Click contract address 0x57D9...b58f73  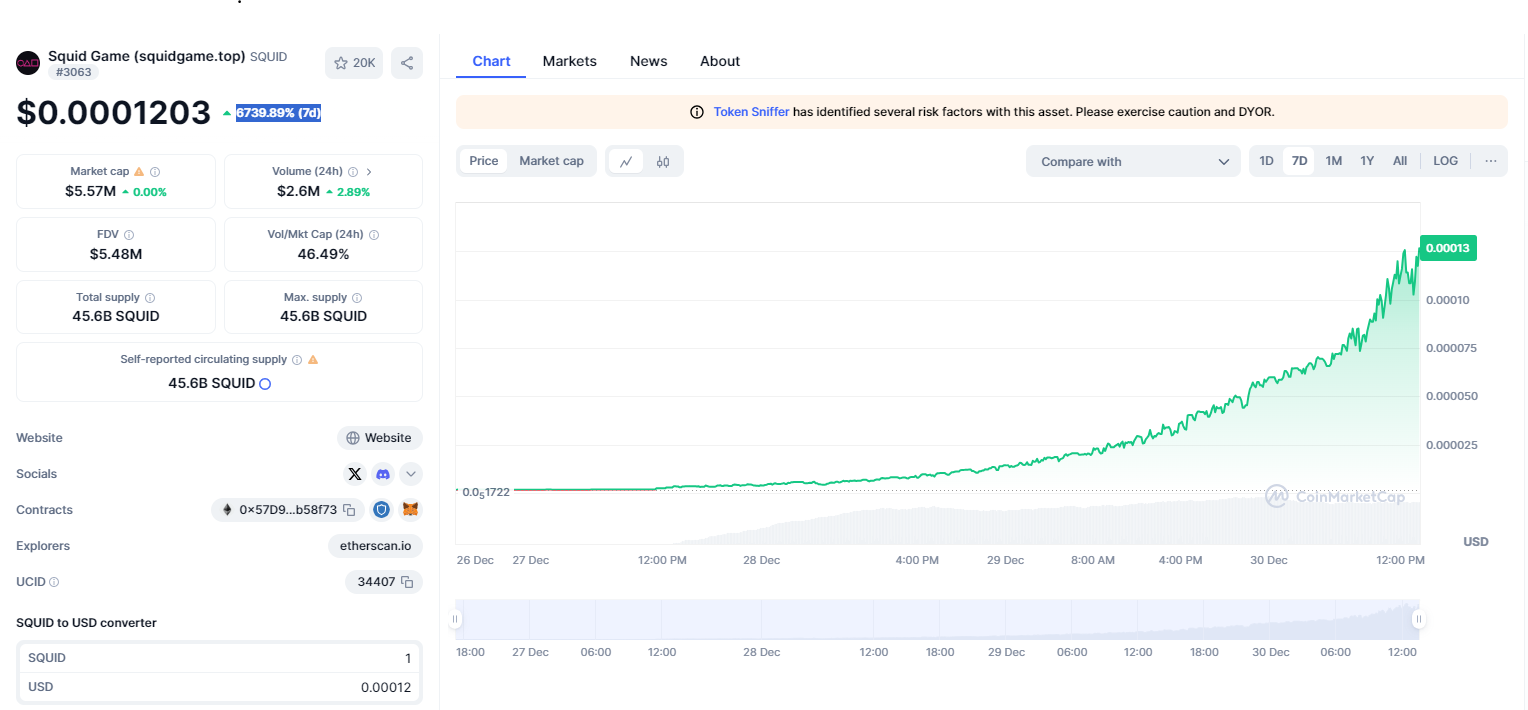pos(288,510)
